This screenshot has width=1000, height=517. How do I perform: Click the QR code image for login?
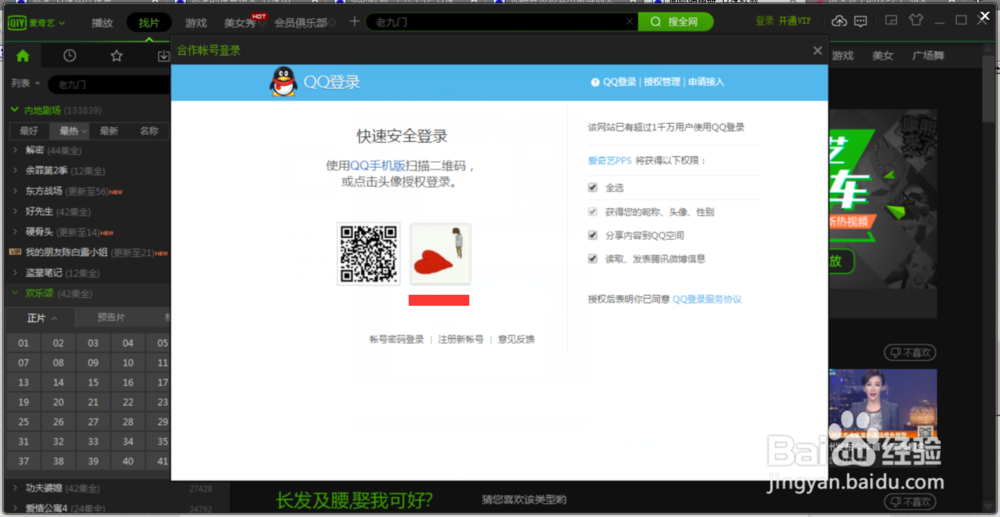[369, 254]
